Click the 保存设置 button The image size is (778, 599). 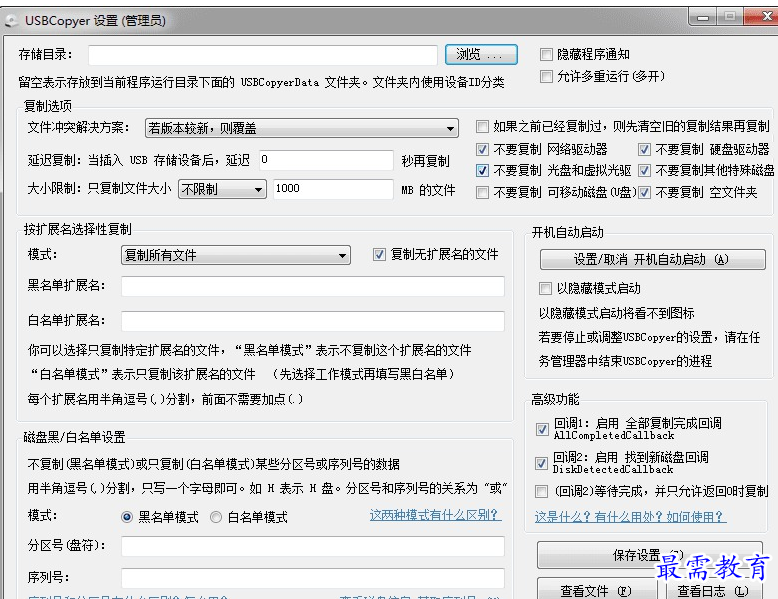point(649,555)
